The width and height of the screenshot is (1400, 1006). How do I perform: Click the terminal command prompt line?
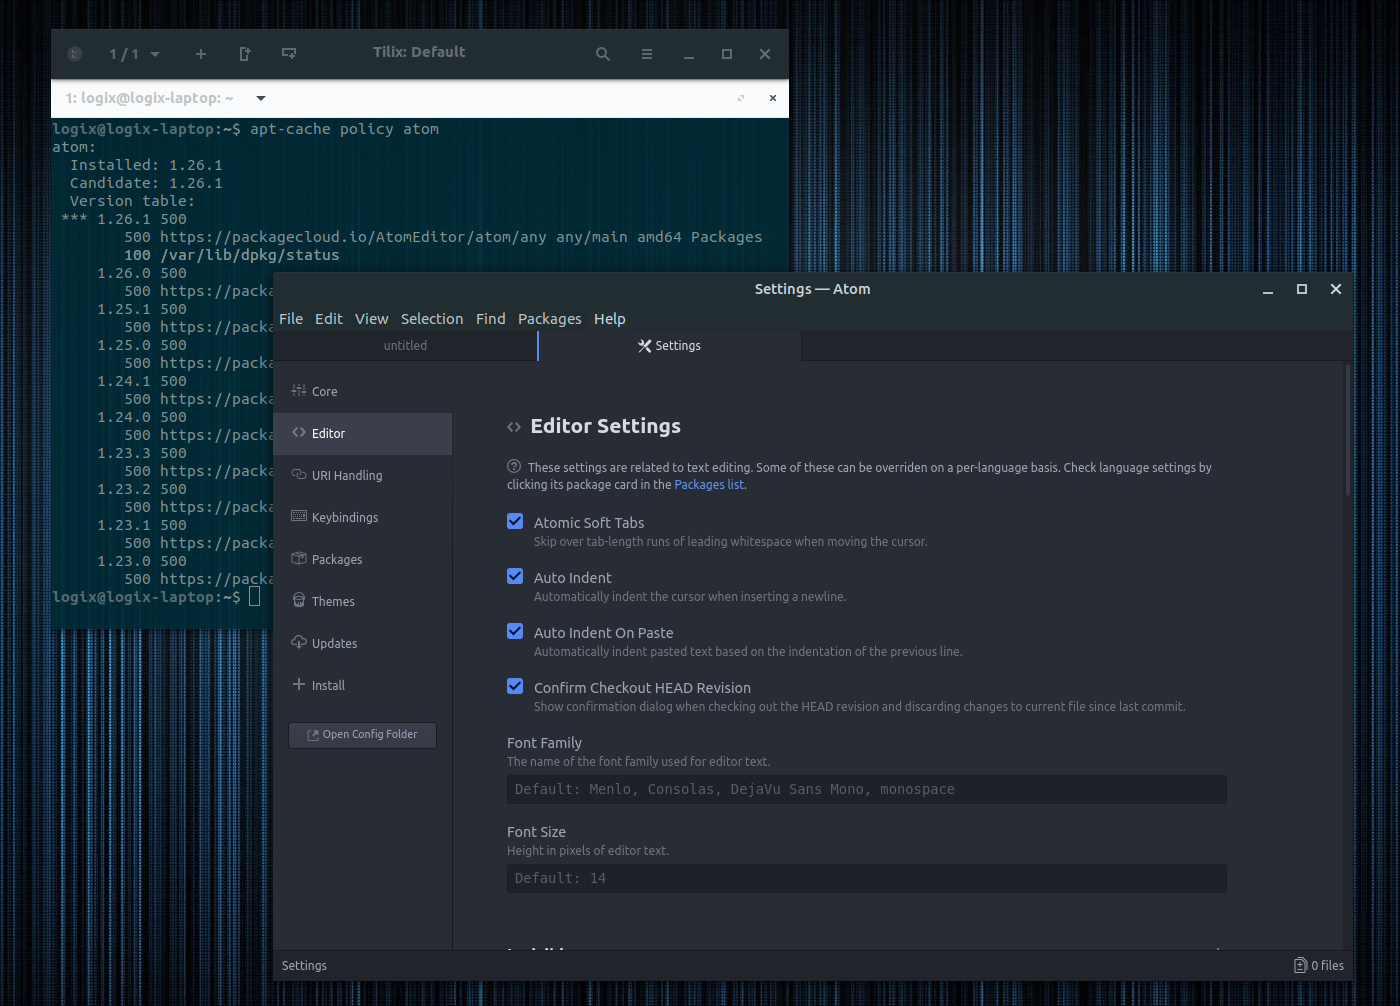coord(156,597)
